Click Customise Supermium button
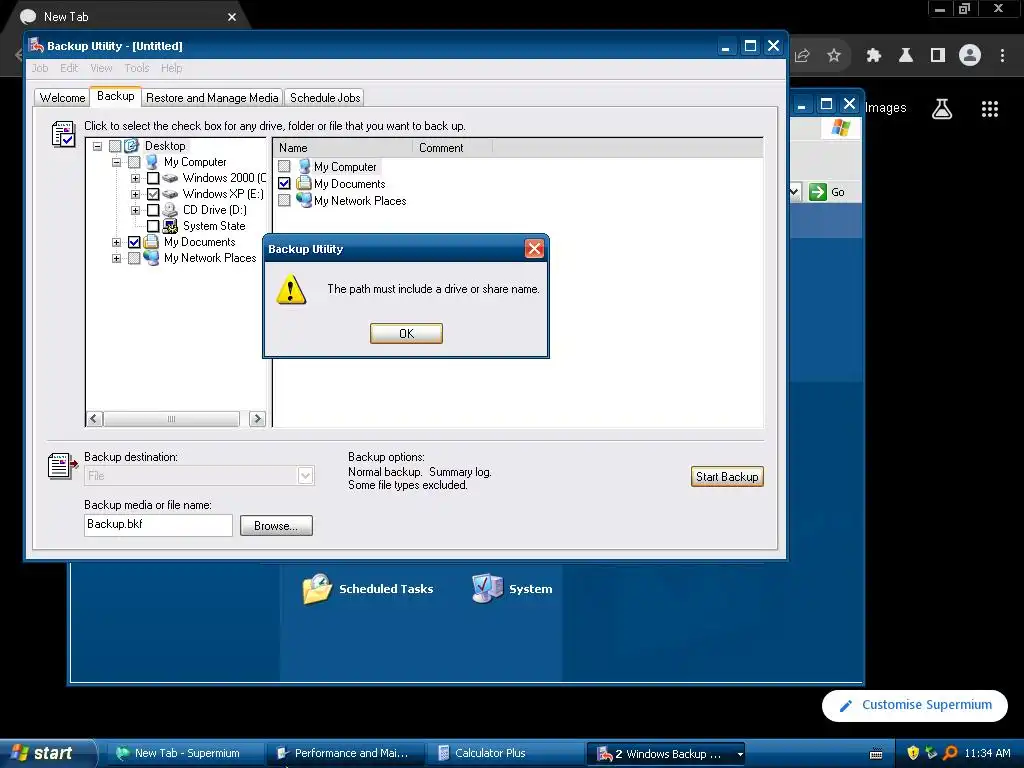This screenshot has height=768, width=1024. point(914,705)
